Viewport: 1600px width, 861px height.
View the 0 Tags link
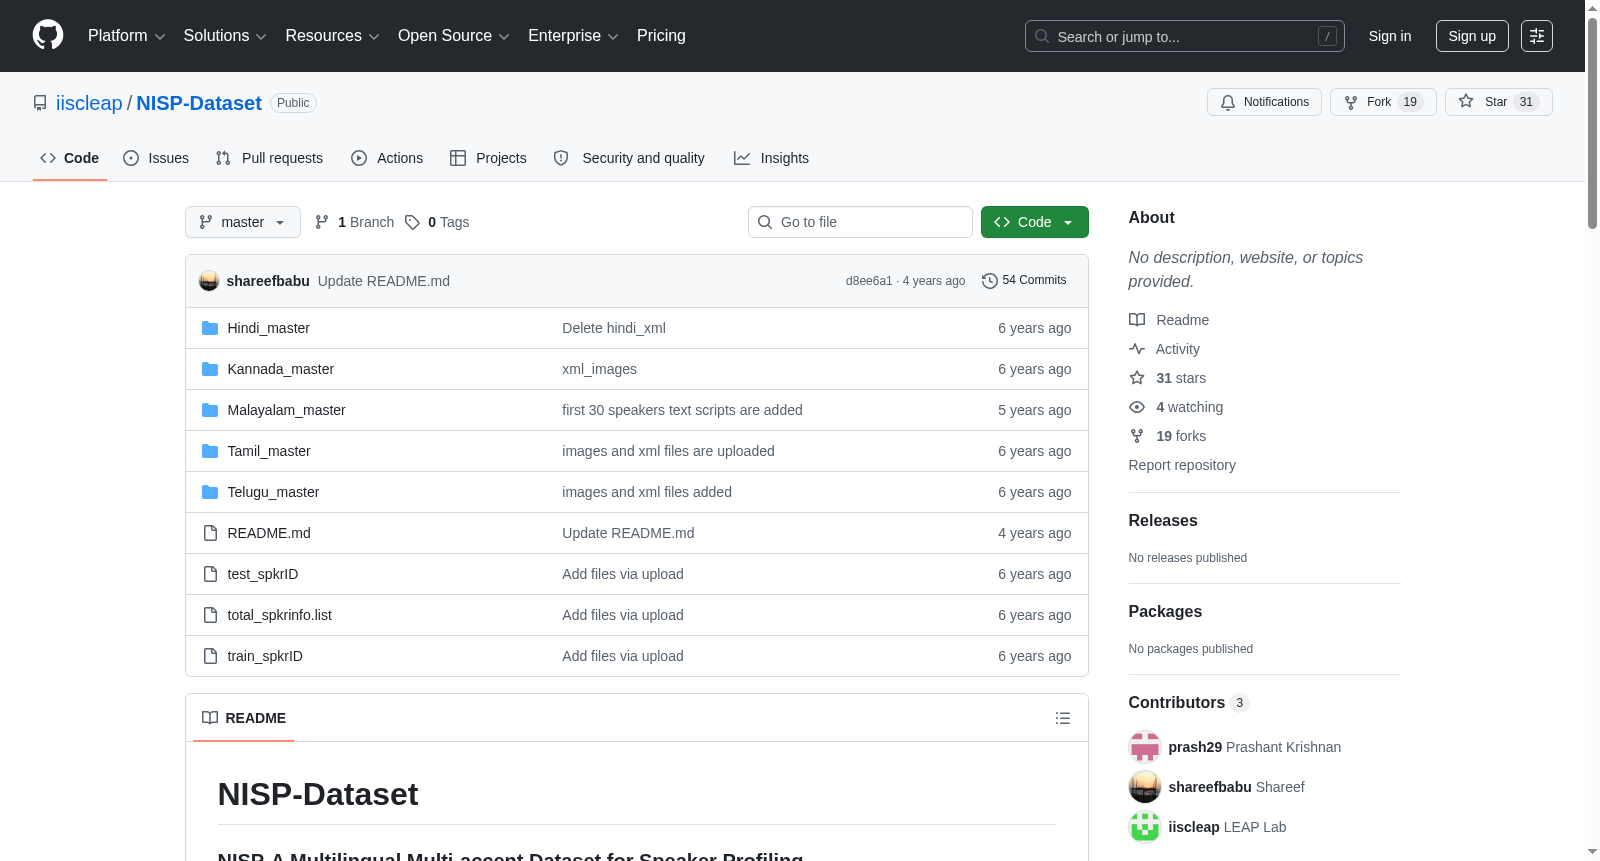pyautogui.click(x=437, y=222)
